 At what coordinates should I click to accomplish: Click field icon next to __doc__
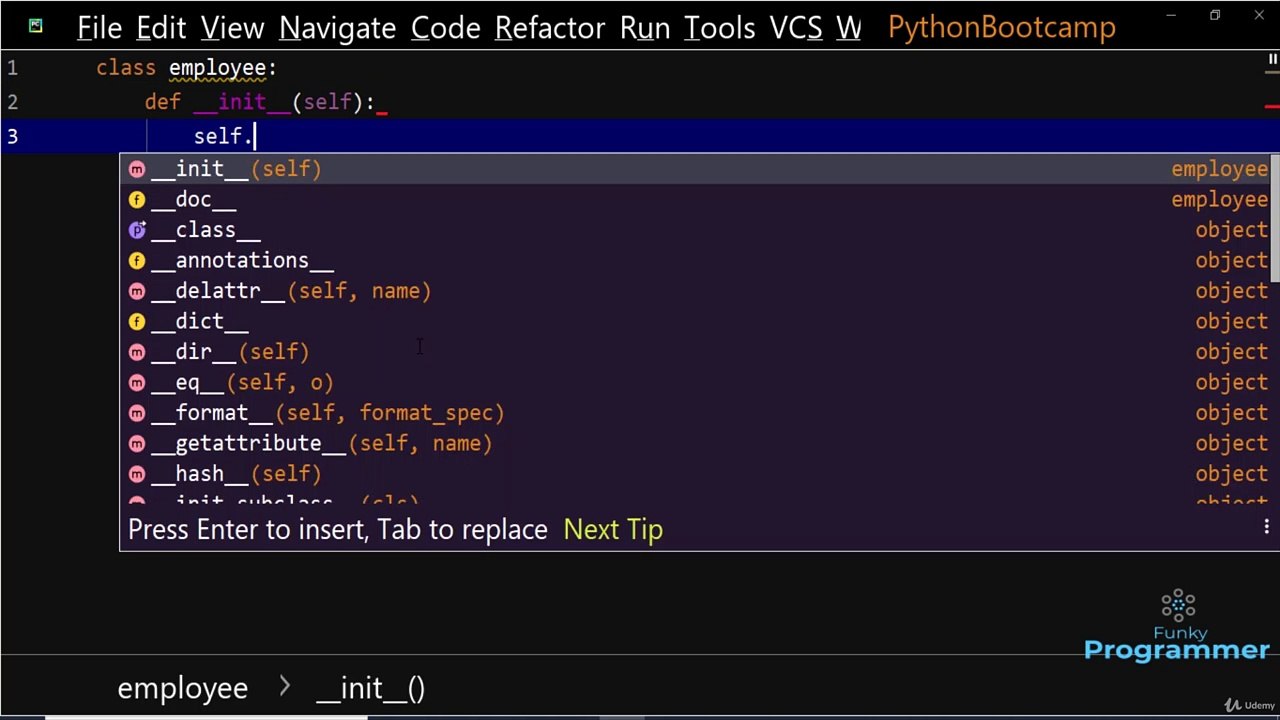pyautogui.click(x=137, y=200)
